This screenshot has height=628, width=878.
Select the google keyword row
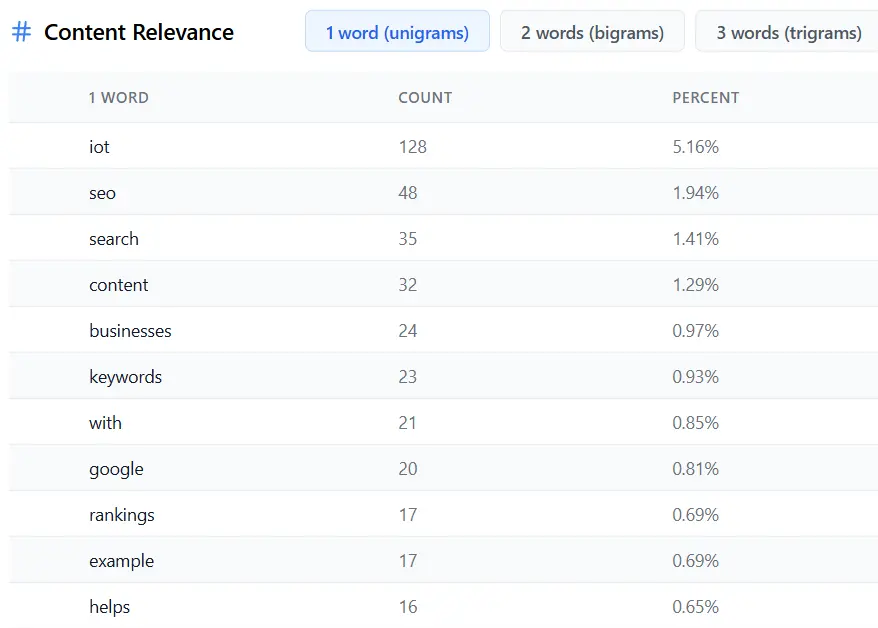click(x=443, y=468)
